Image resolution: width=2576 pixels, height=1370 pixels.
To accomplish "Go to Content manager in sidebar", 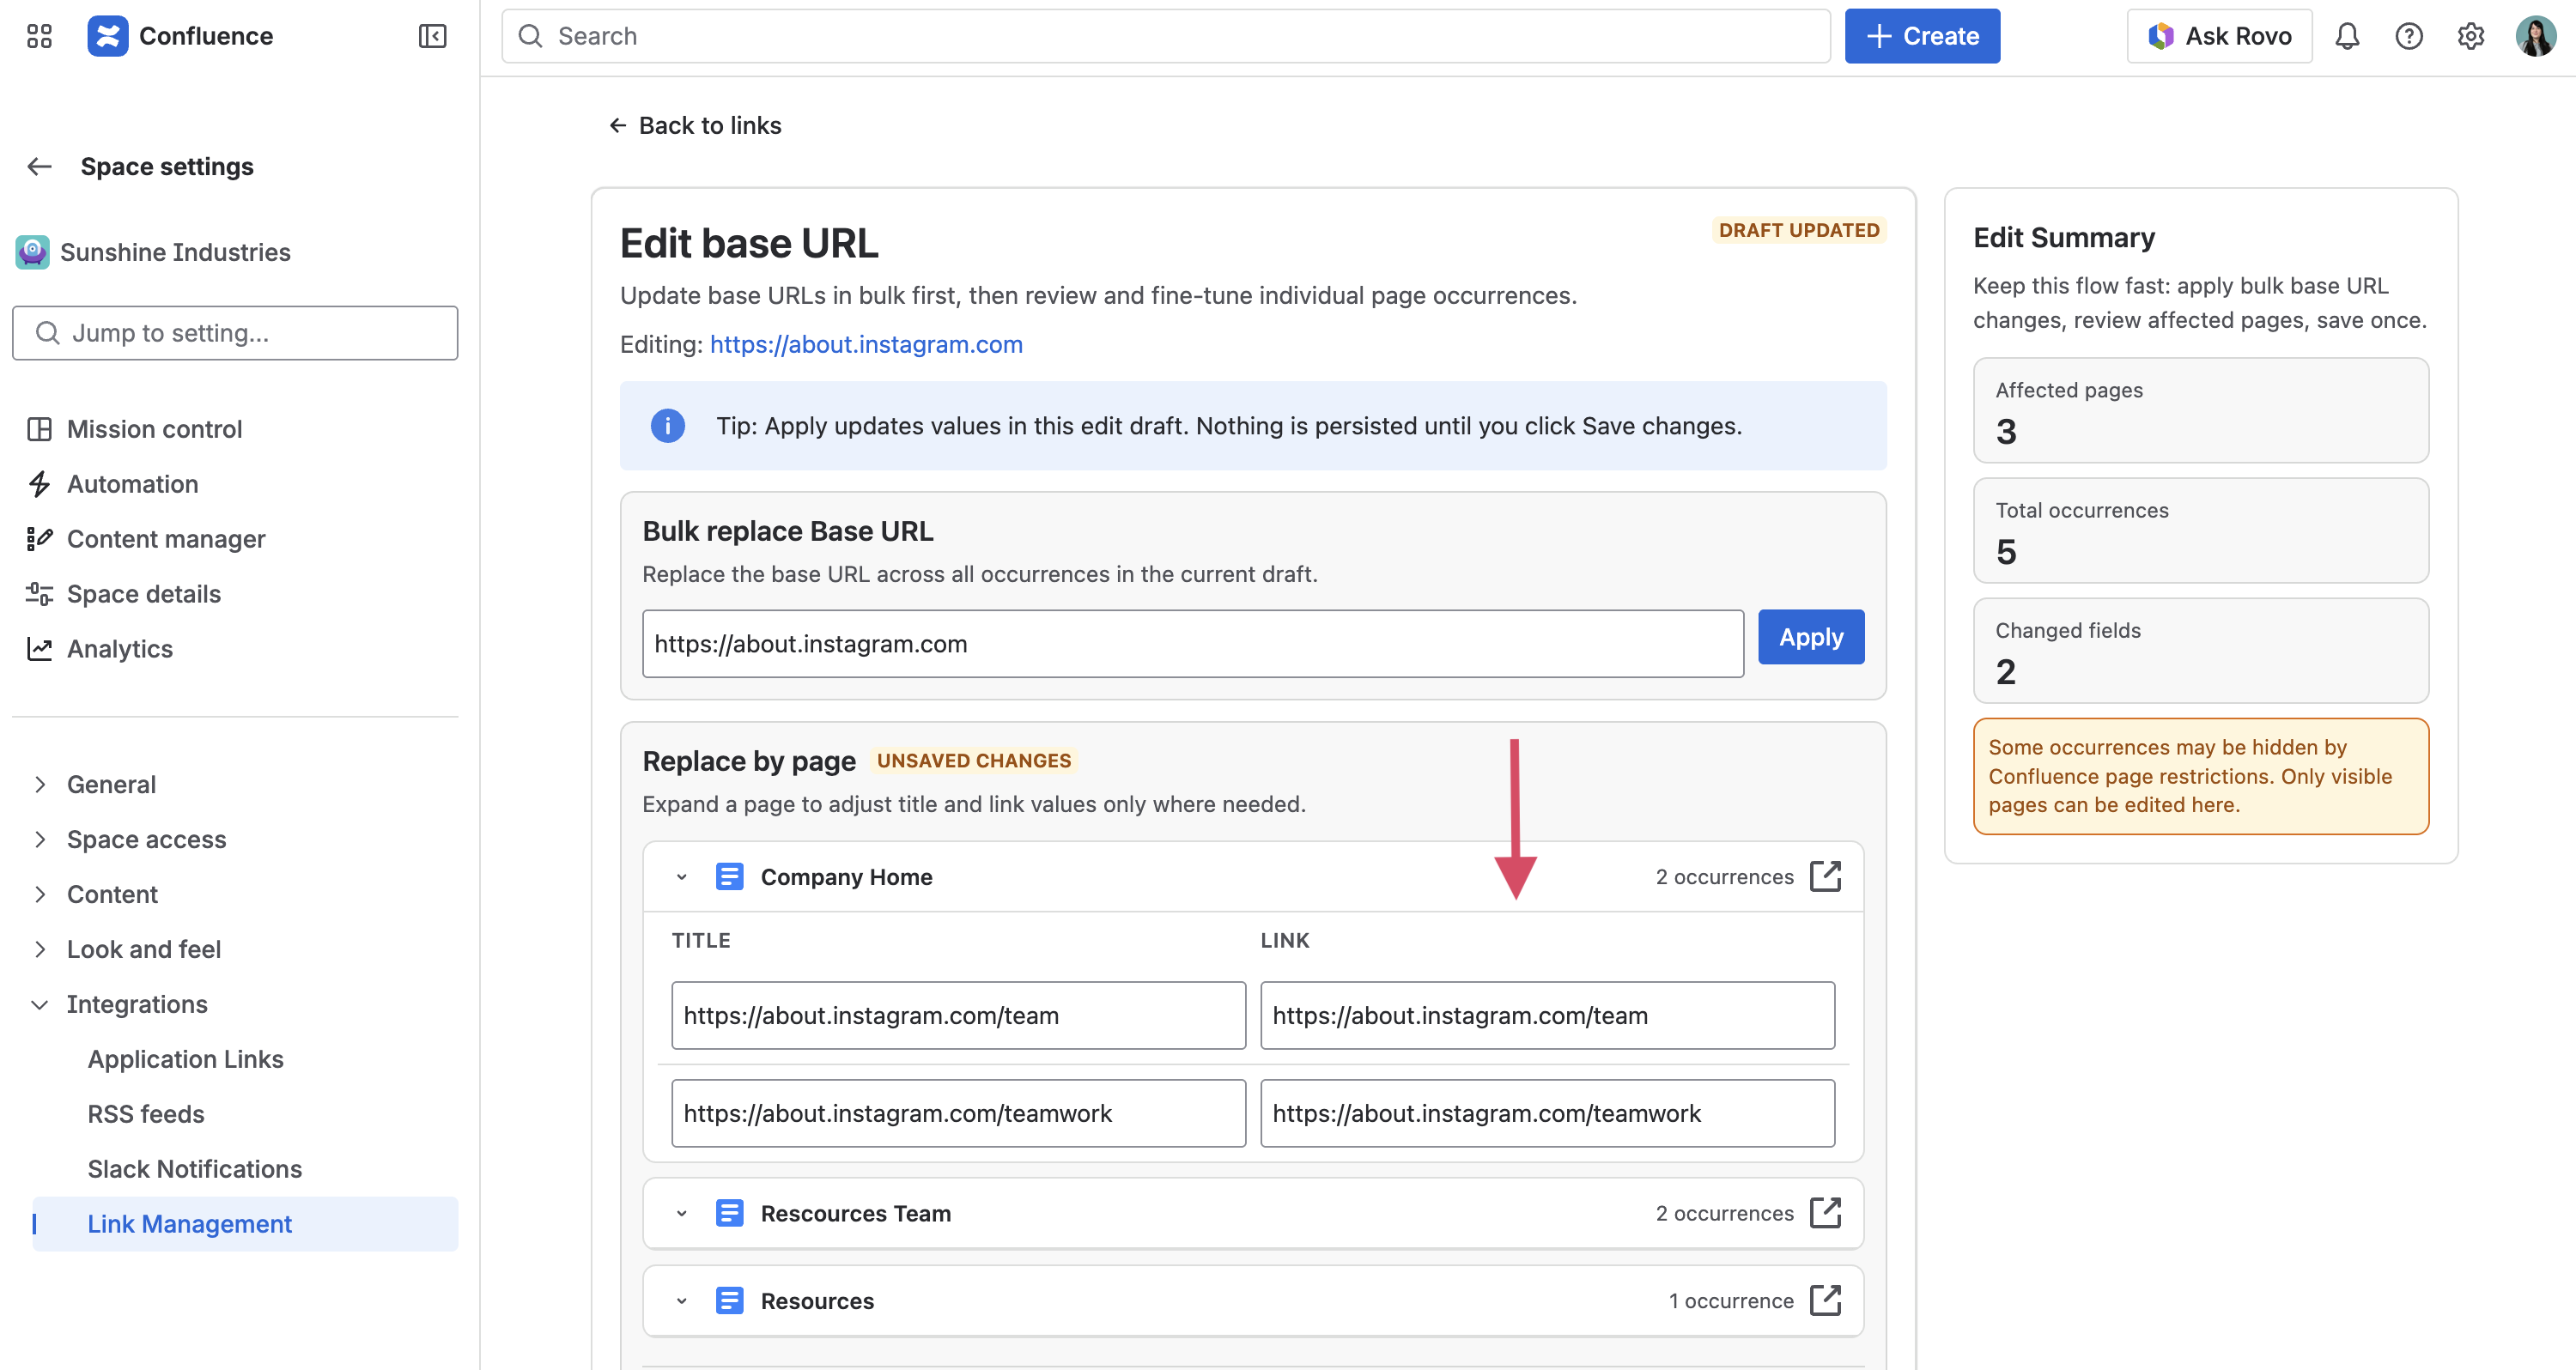I will point(166,539).
